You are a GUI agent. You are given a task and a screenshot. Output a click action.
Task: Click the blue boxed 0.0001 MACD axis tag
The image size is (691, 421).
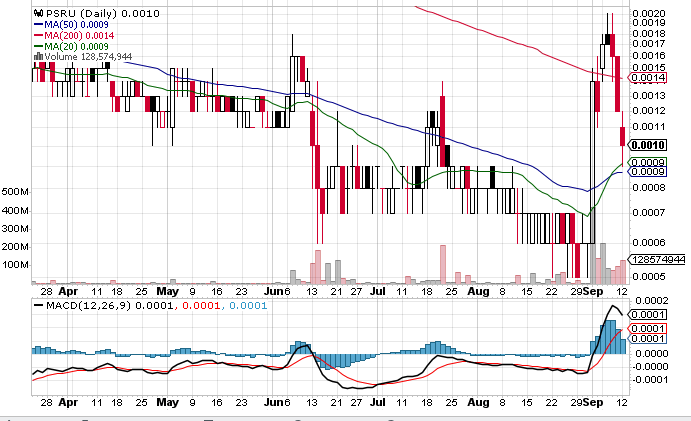[648, 339]
